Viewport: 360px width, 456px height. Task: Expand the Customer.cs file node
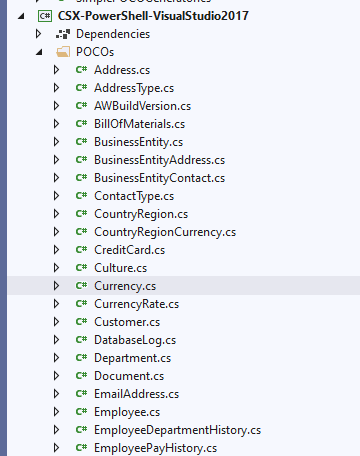pos(56,322)
